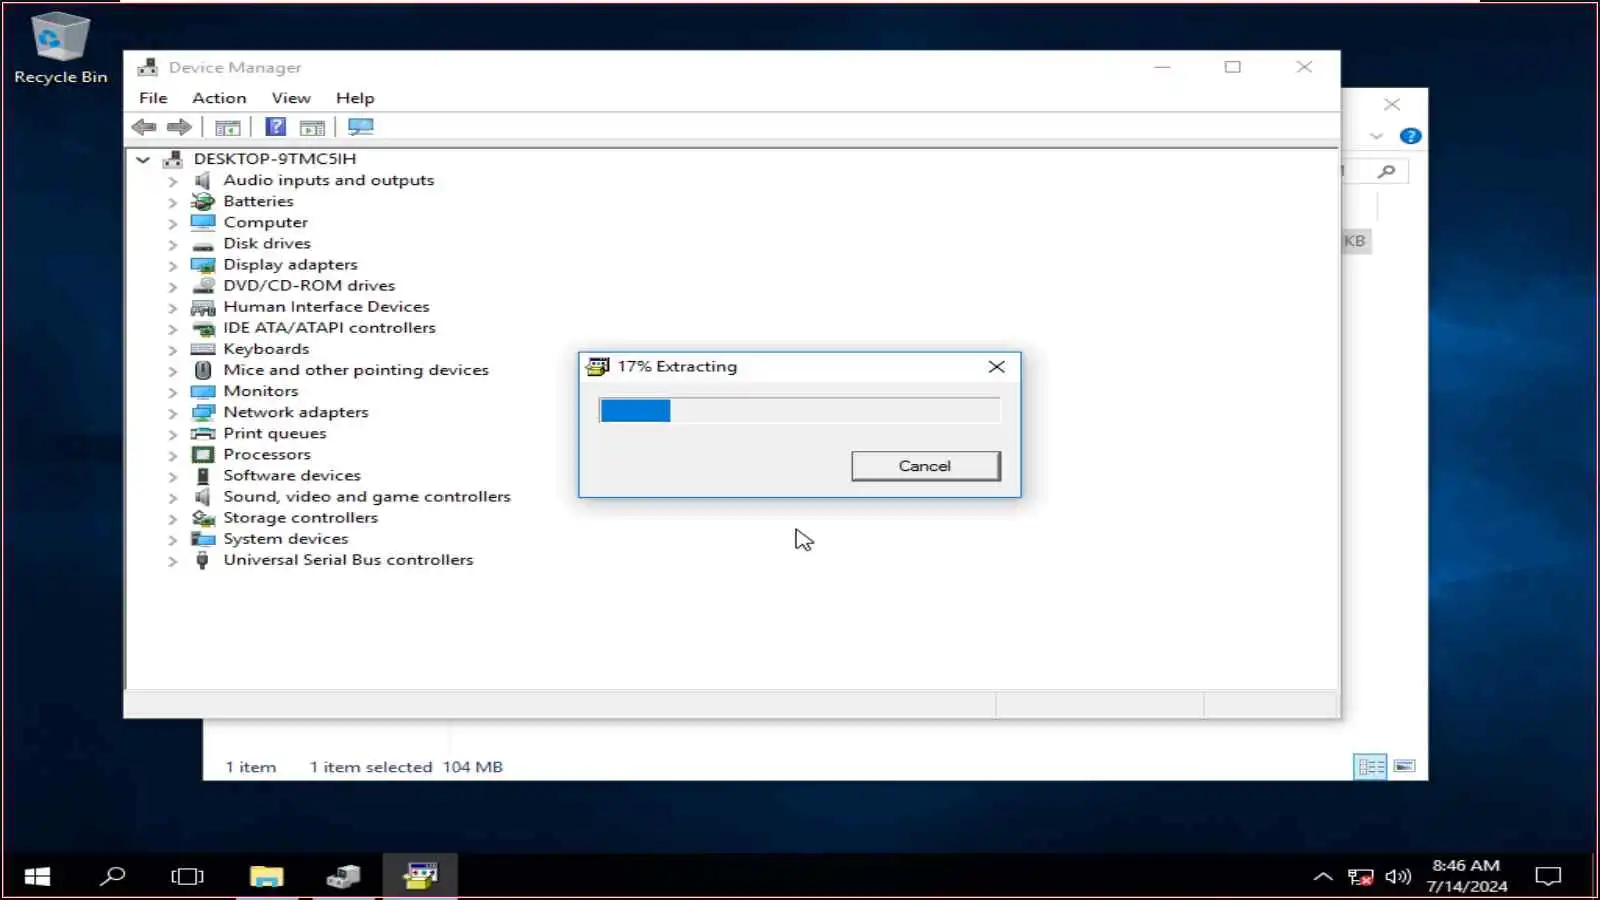Switch to Device Manager taskbar icon
The image size is (1600, 900).
[x=343, y=877]
